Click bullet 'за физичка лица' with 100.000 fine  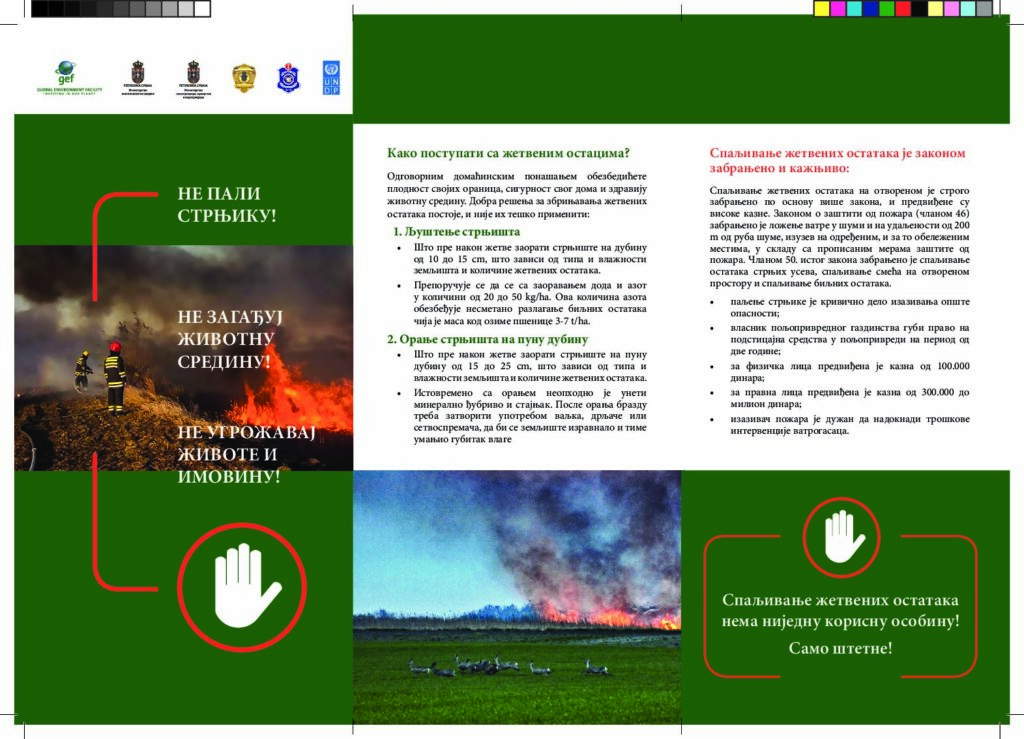(x=850, y=372)
